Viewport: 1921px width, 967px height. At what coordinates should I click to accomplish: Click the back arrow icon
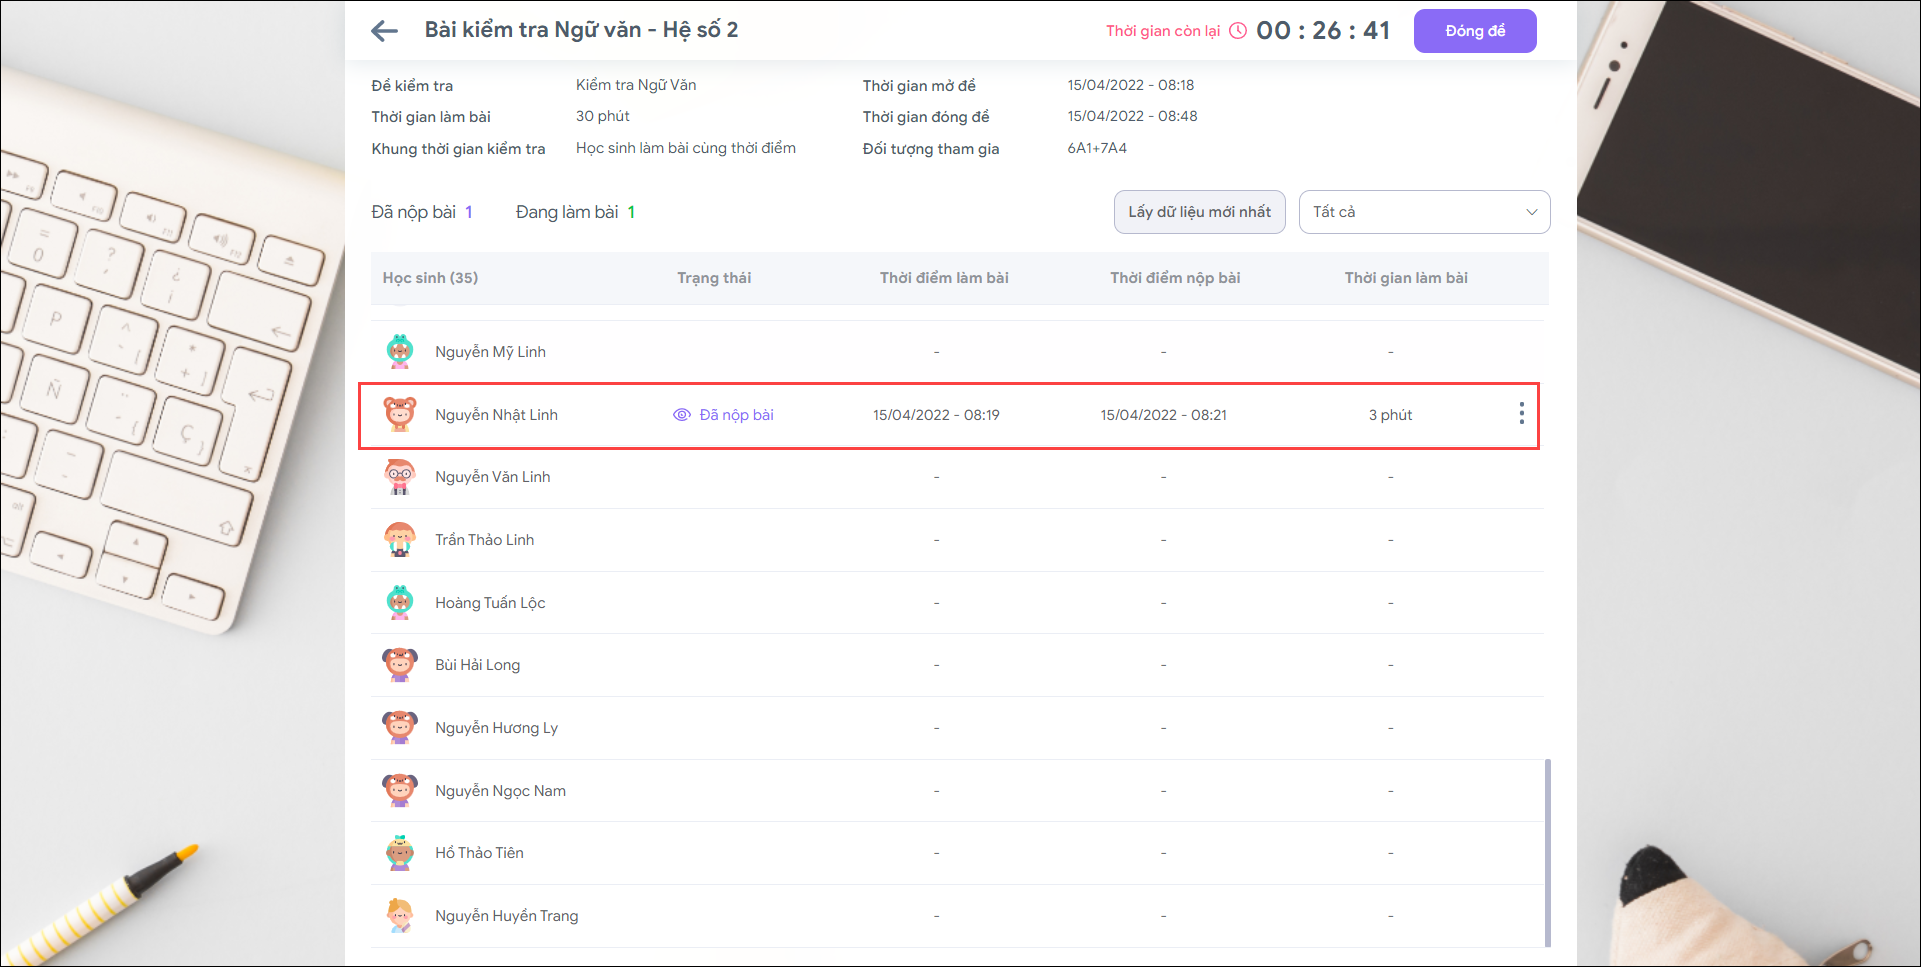tap(384, 31)
